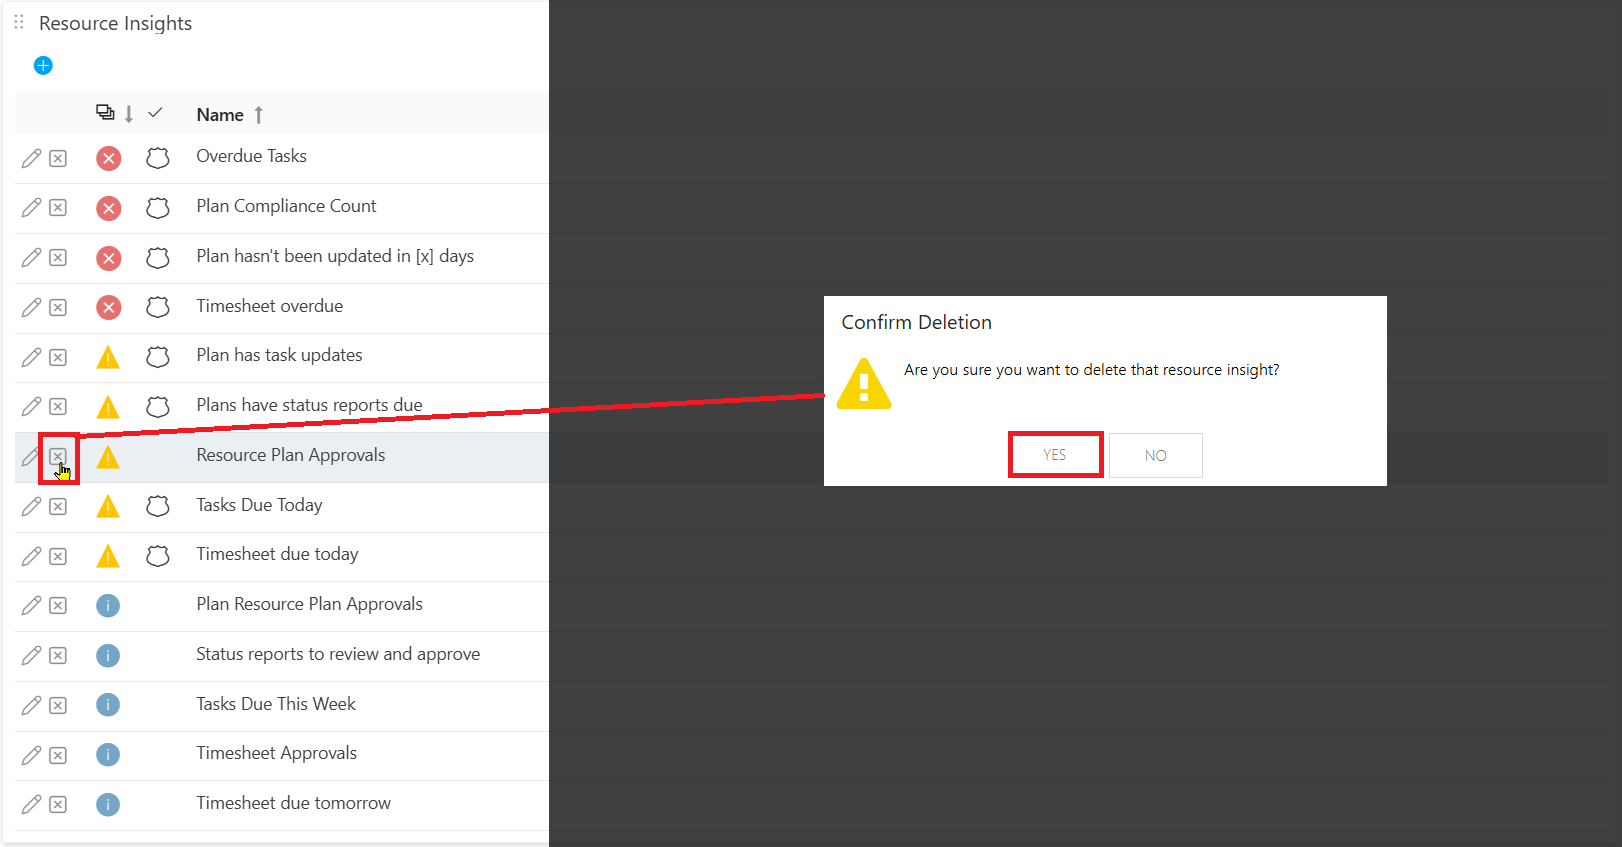This screenshot has height=847, width=1622.
Task: Cancel deletion with the NO button
Action: [x=1156, y=455]
